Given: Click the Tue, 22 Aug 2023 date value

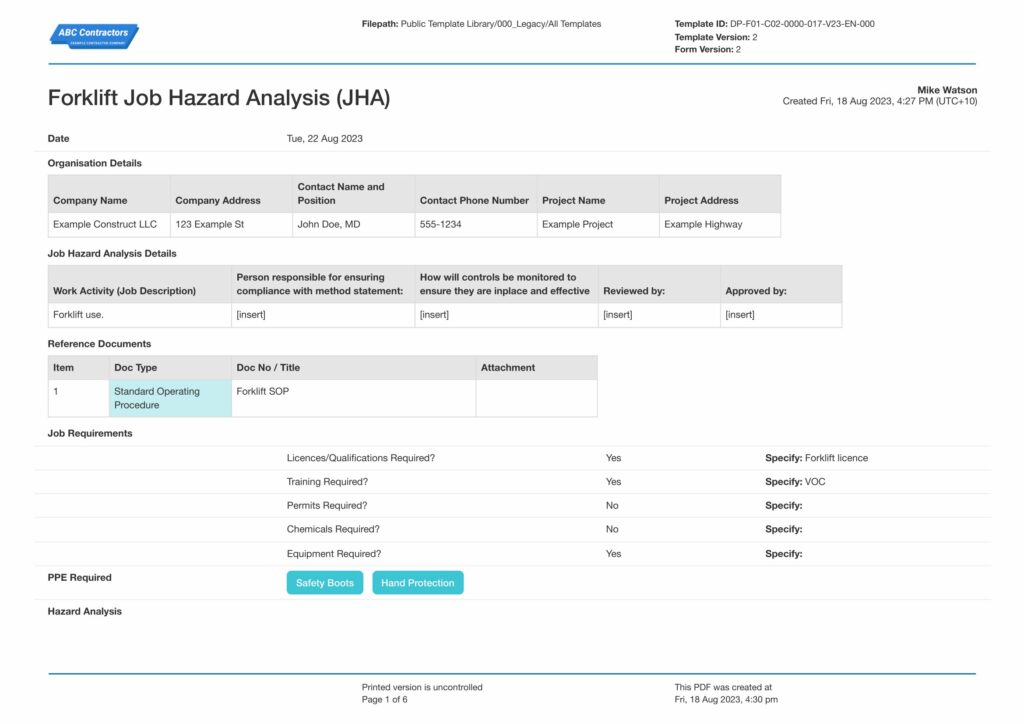Looking at the screenshot, I should pos(325,138).
